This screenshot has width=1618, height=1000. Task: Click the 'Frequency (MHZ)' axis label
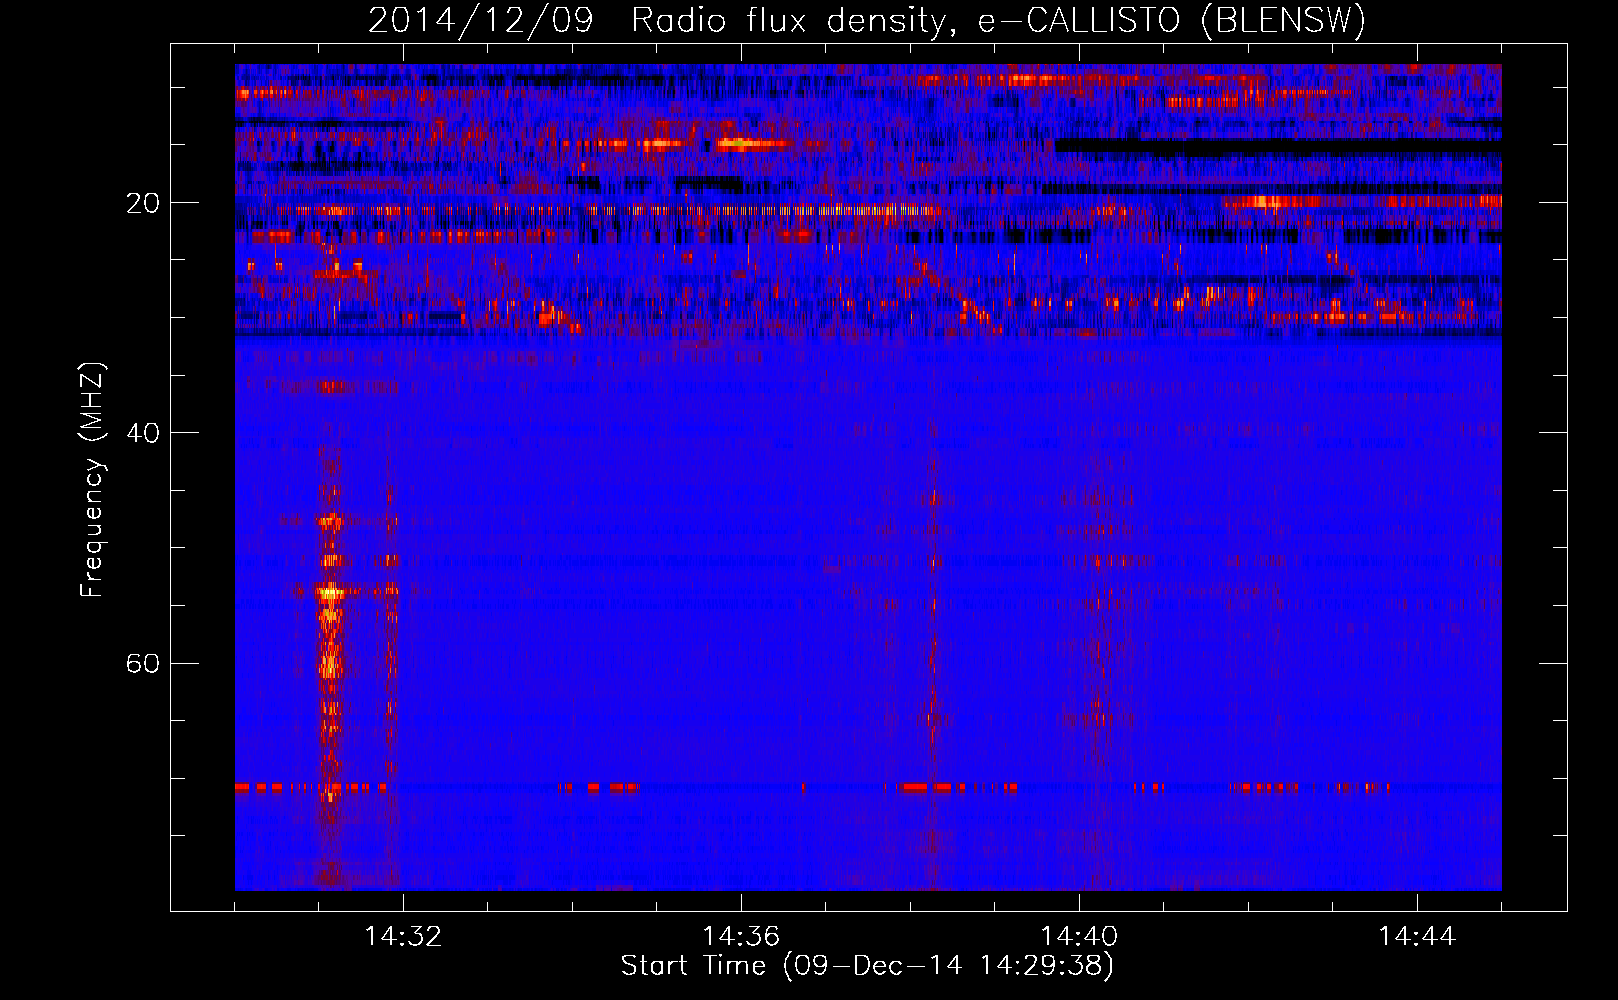(x=92, y=480)
